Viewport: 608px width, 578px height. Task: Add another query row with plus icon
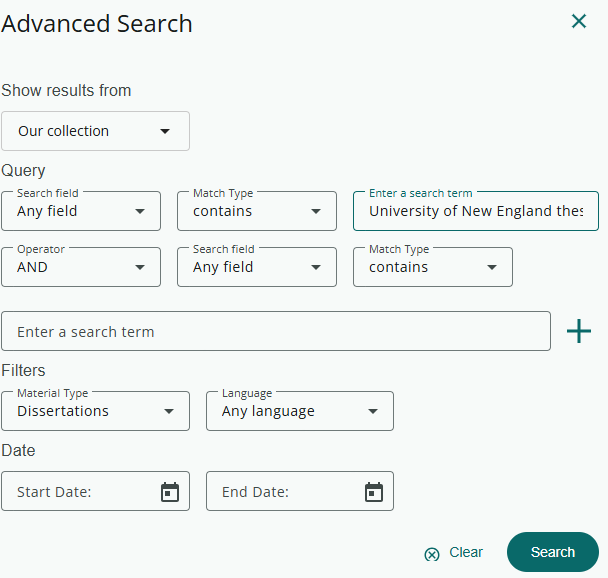[579, 331]
